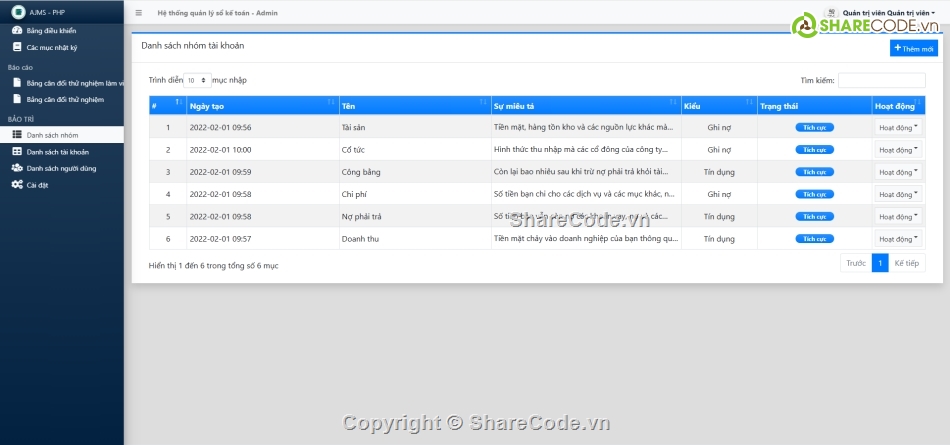Click the Thêm mới button
This screenshot has height=445, width=950.
pos(913,48)
